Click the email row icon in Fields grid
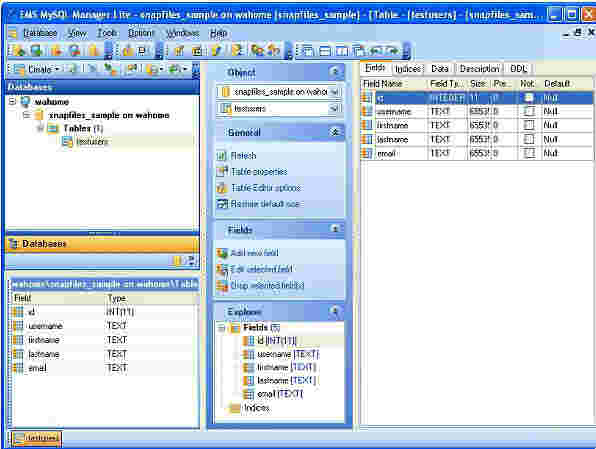Screen dimensions: 596x449 (x=367, y=154)
